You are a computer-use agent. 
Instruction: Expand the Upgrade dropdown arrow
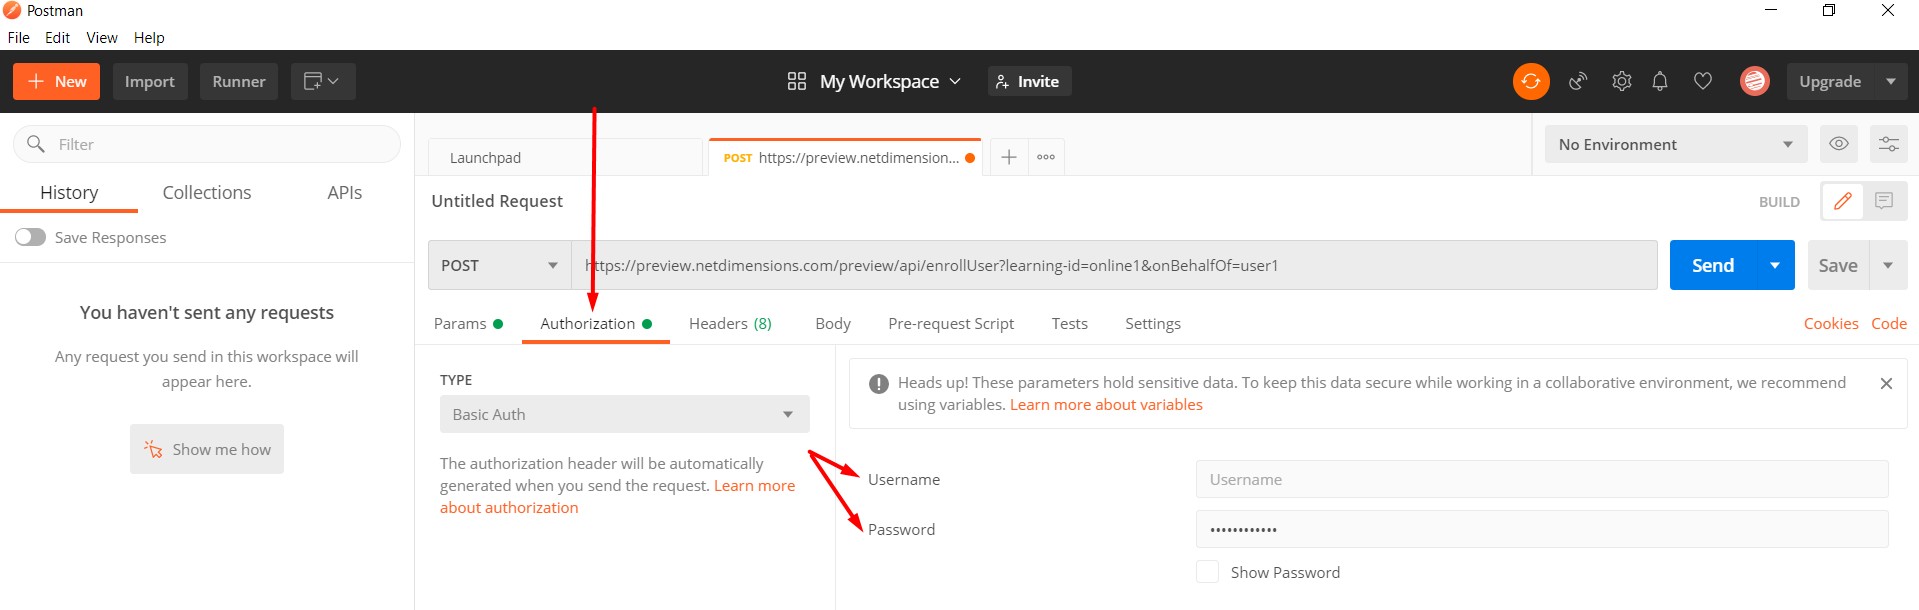click(x=1891, y=81)
